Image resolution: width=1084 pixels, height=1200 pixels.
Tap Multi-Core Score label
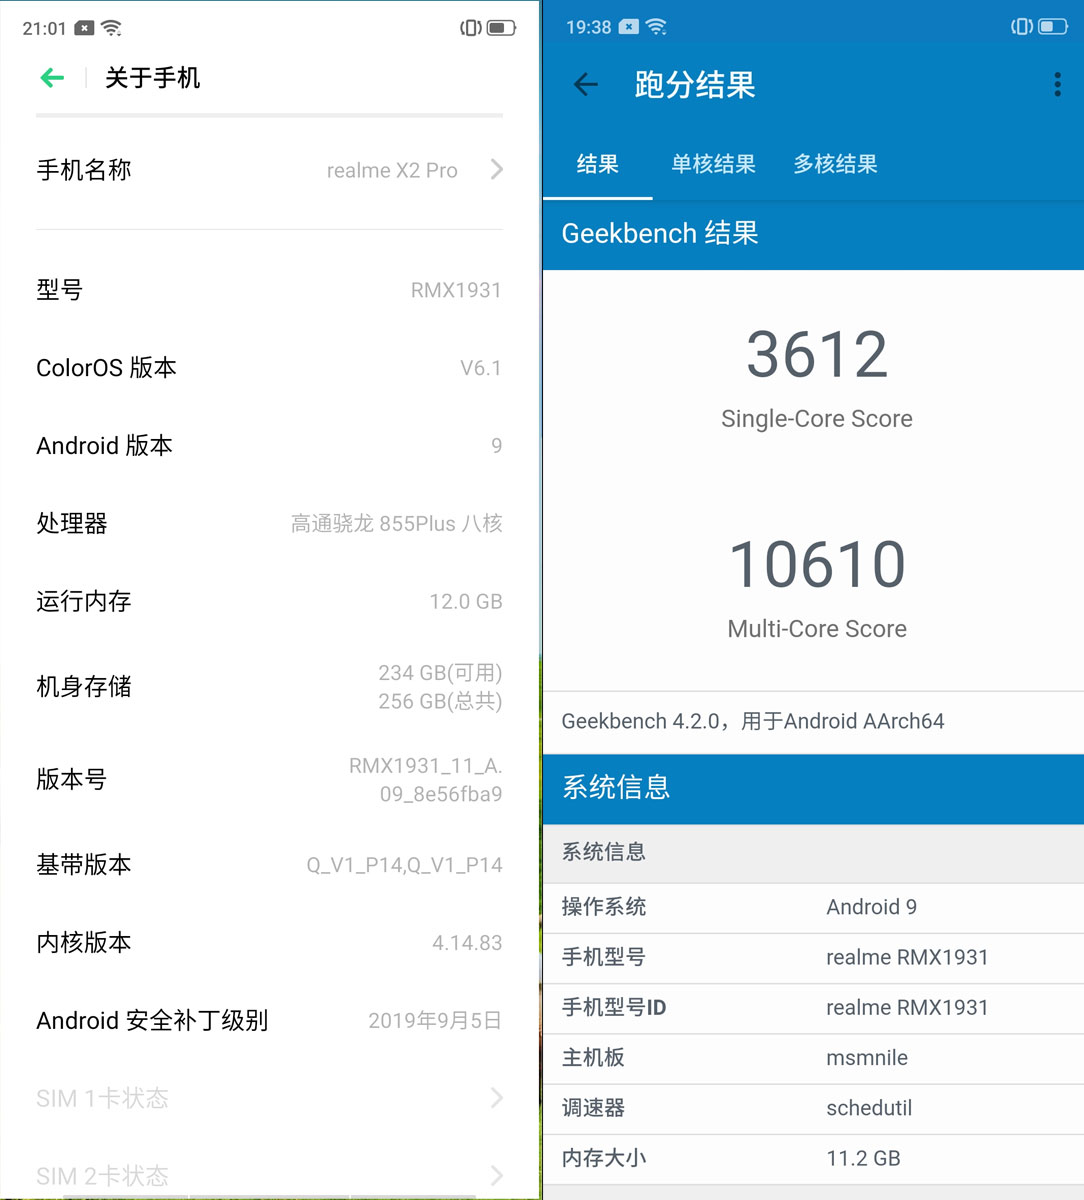(817, 629)
